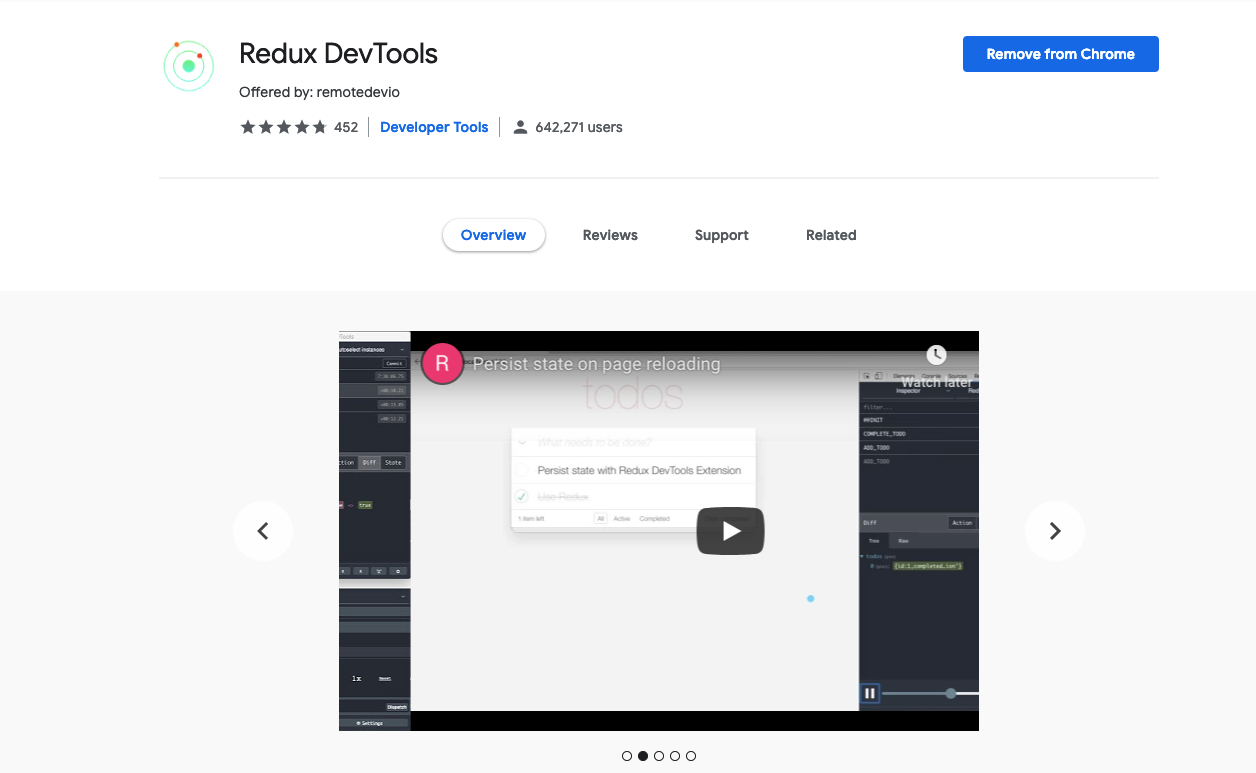The height and width of the screenshot is (773, 1256).
Task: Select the Overview tab
Action: (493, 235)
